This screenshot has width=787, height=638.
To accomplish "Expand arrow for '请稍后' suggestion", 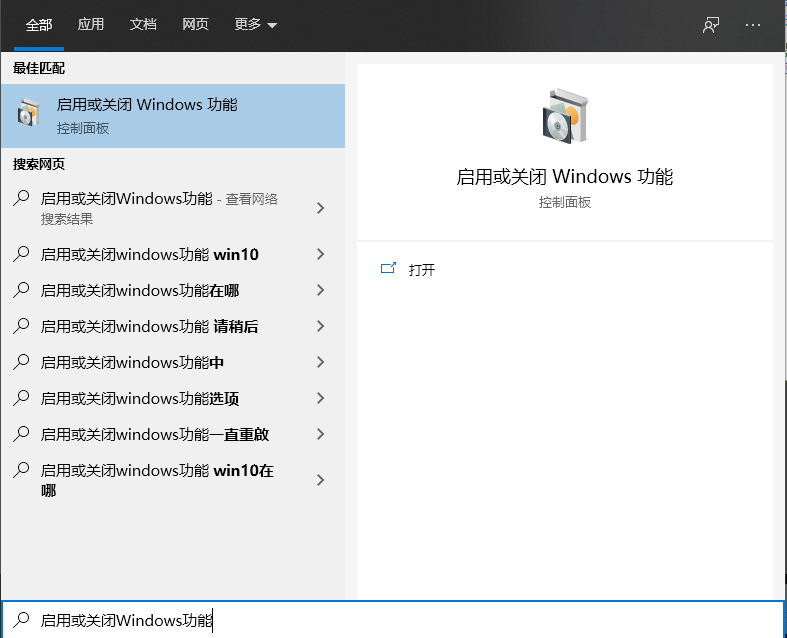I will (x=320, y=326).
